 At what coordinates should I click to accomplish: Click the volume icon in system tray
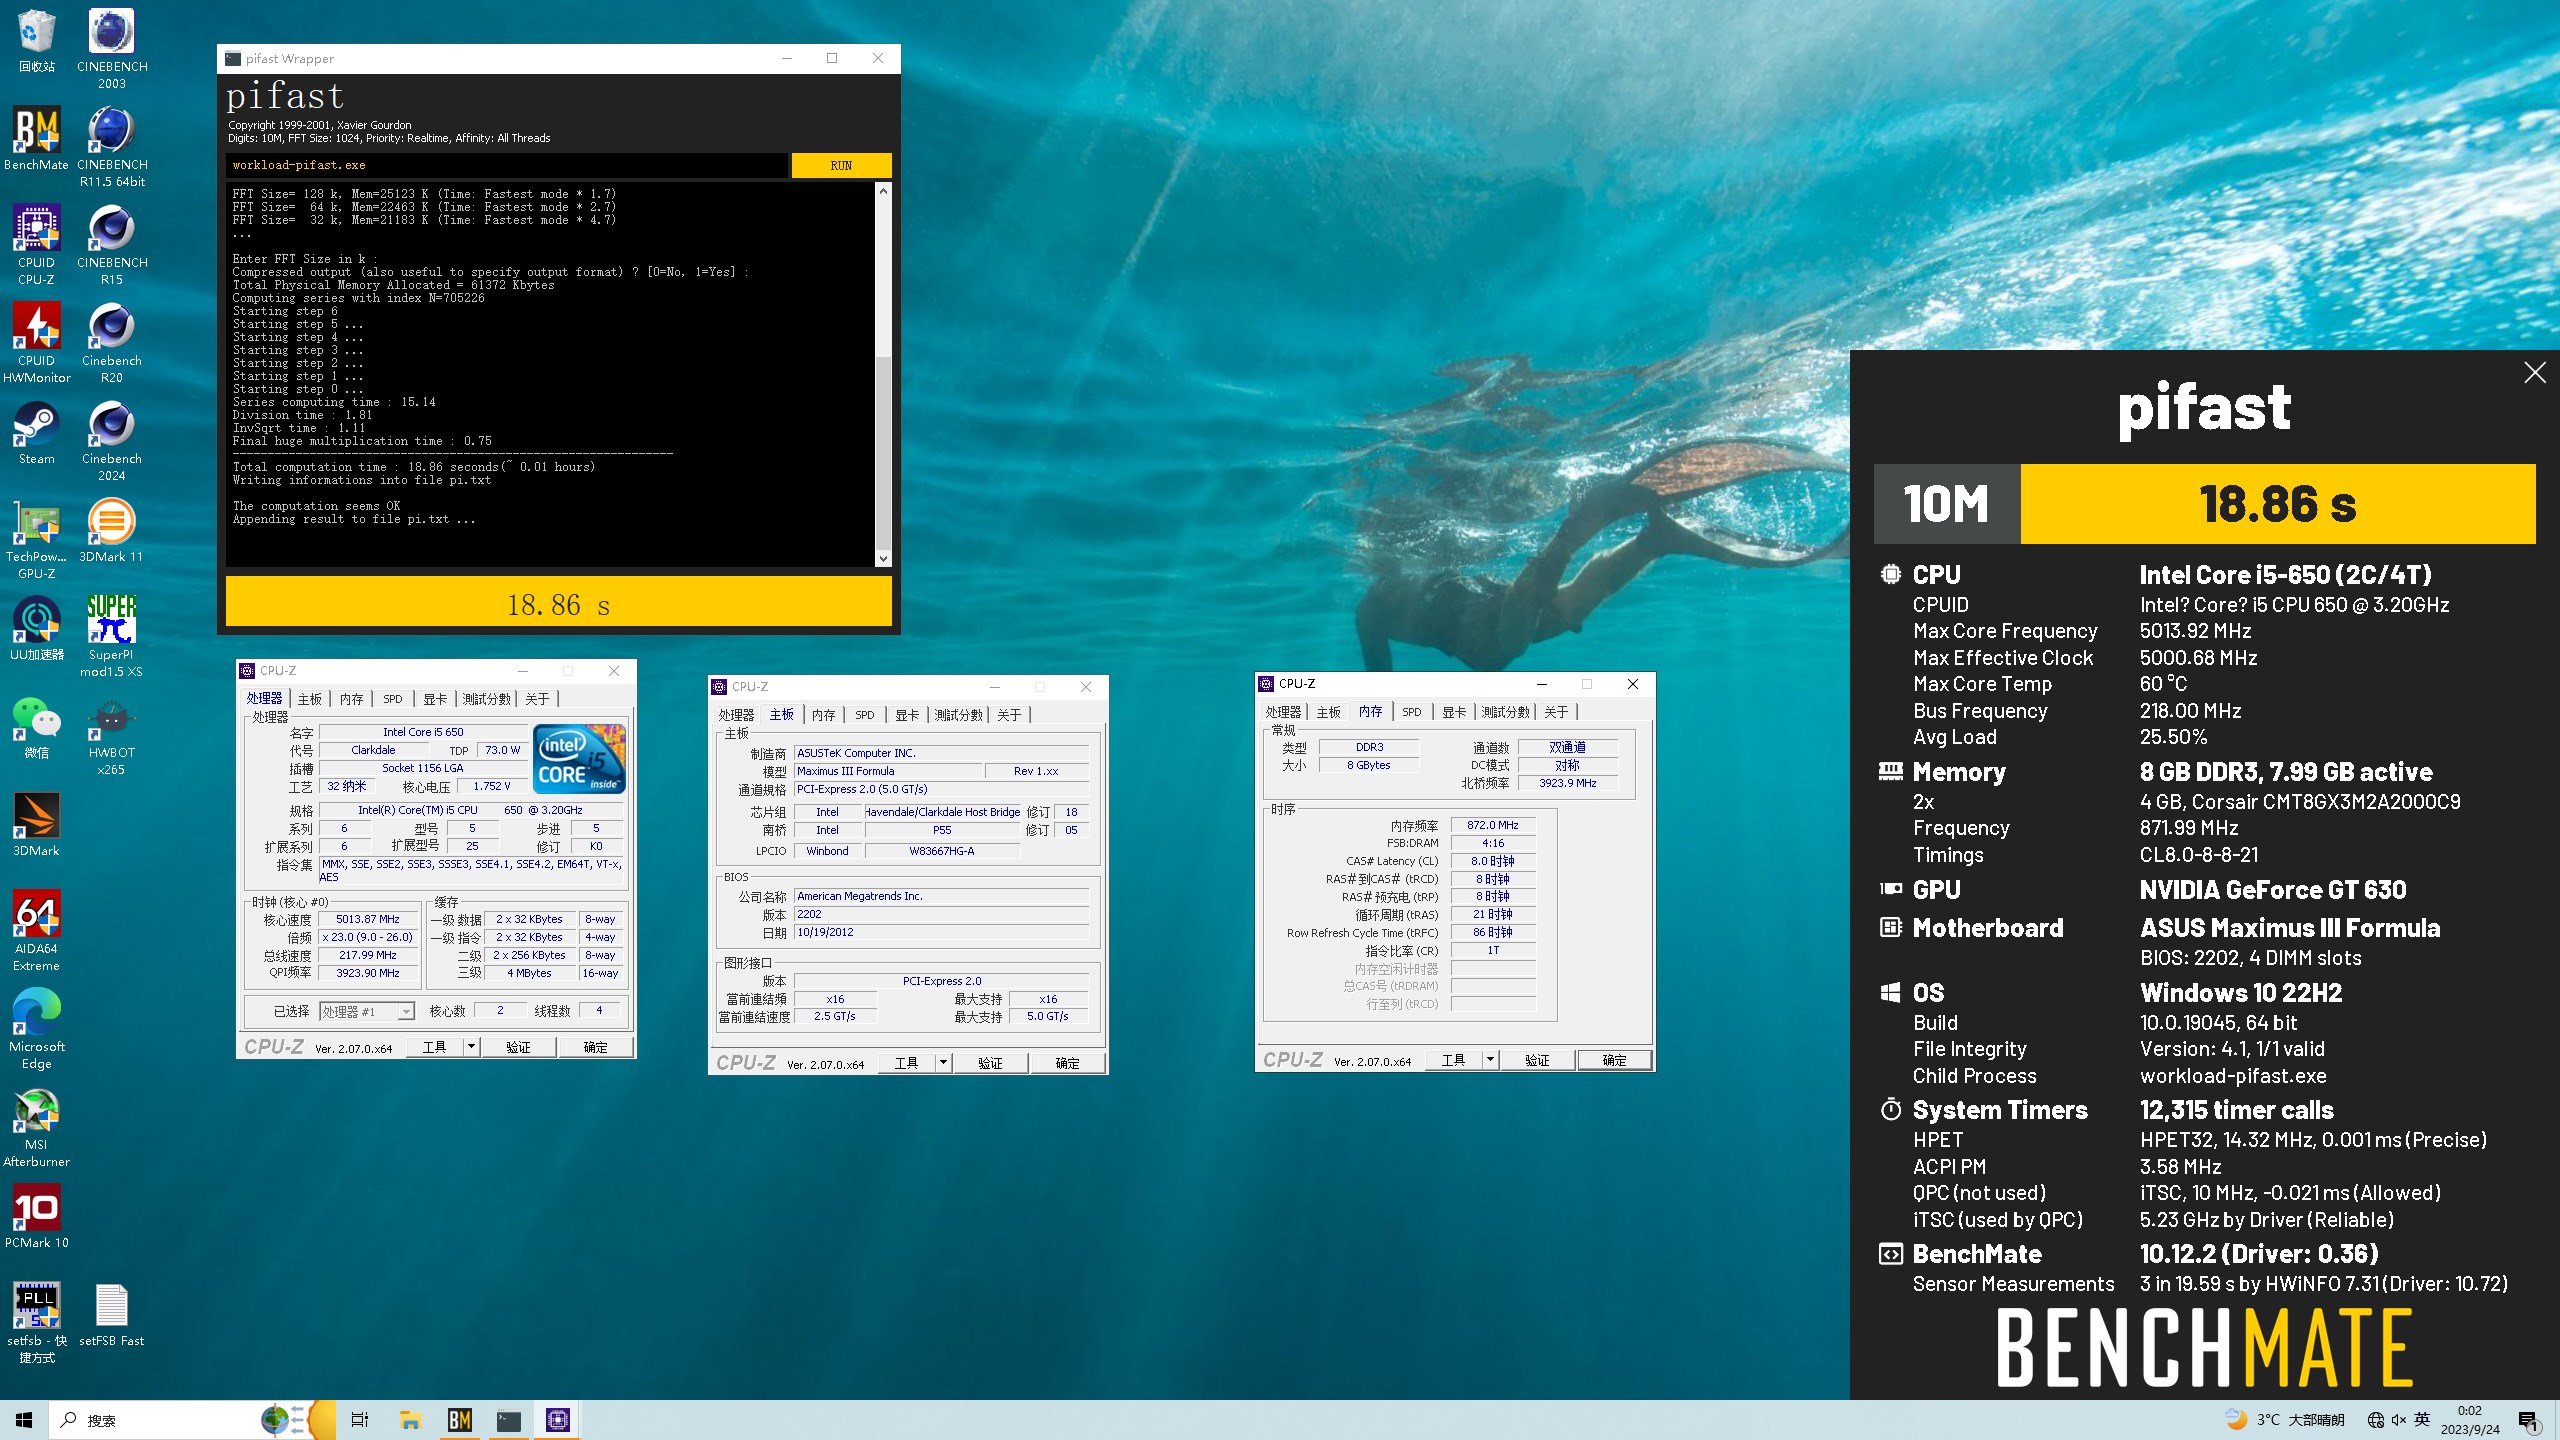pos(2399,1420)
